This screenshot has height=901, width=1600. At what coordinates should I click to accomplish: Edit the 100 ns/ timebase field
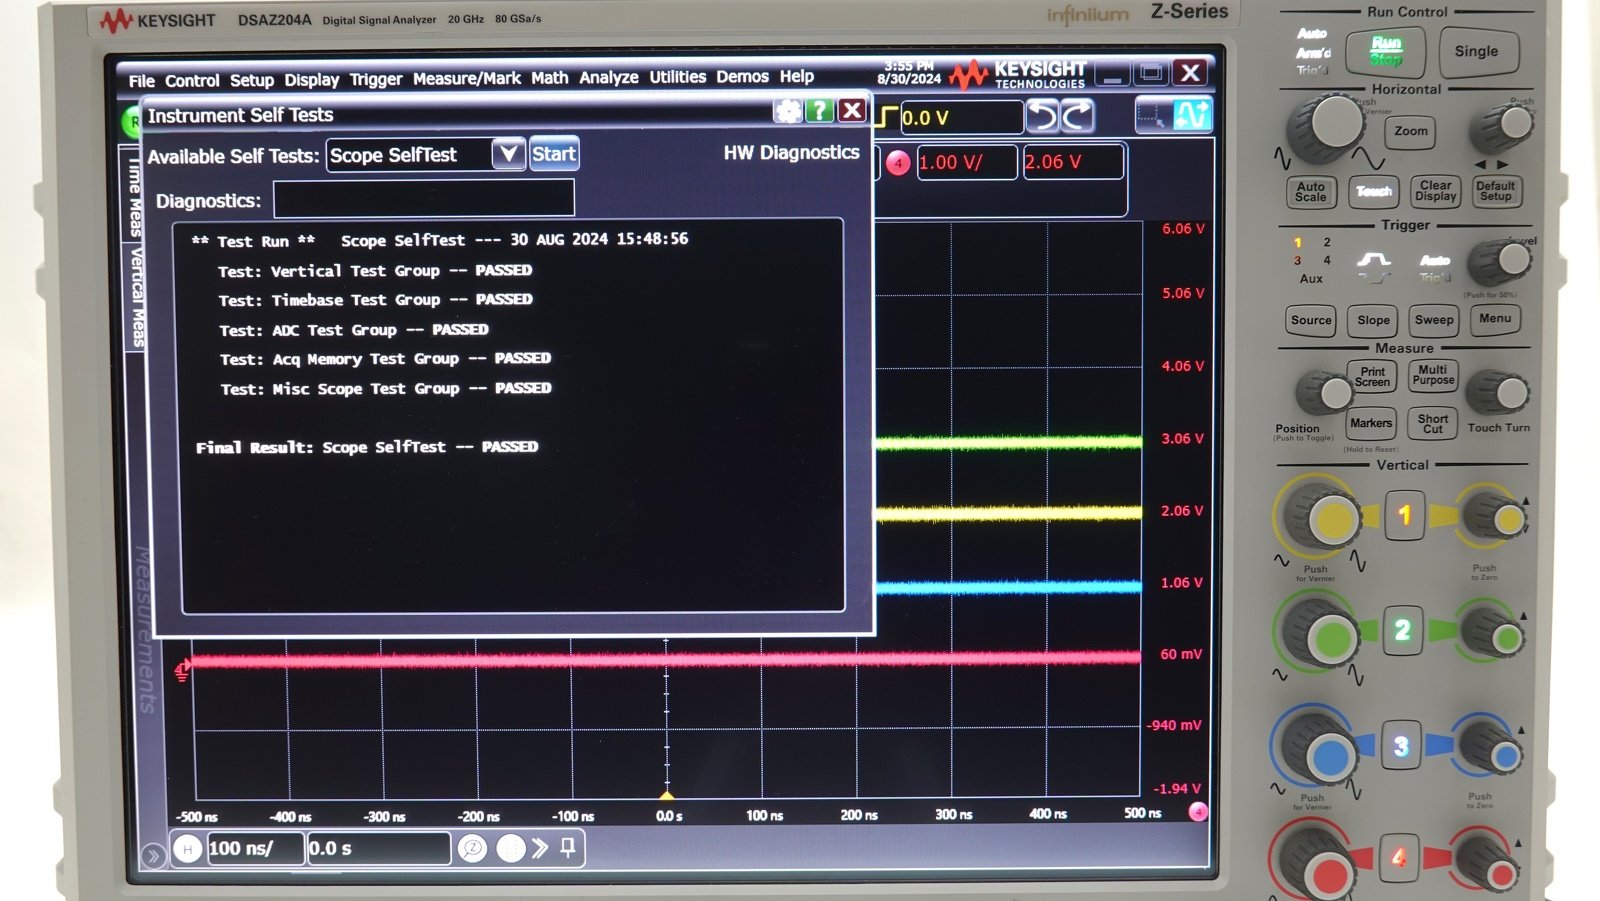(x=254, y=849)
